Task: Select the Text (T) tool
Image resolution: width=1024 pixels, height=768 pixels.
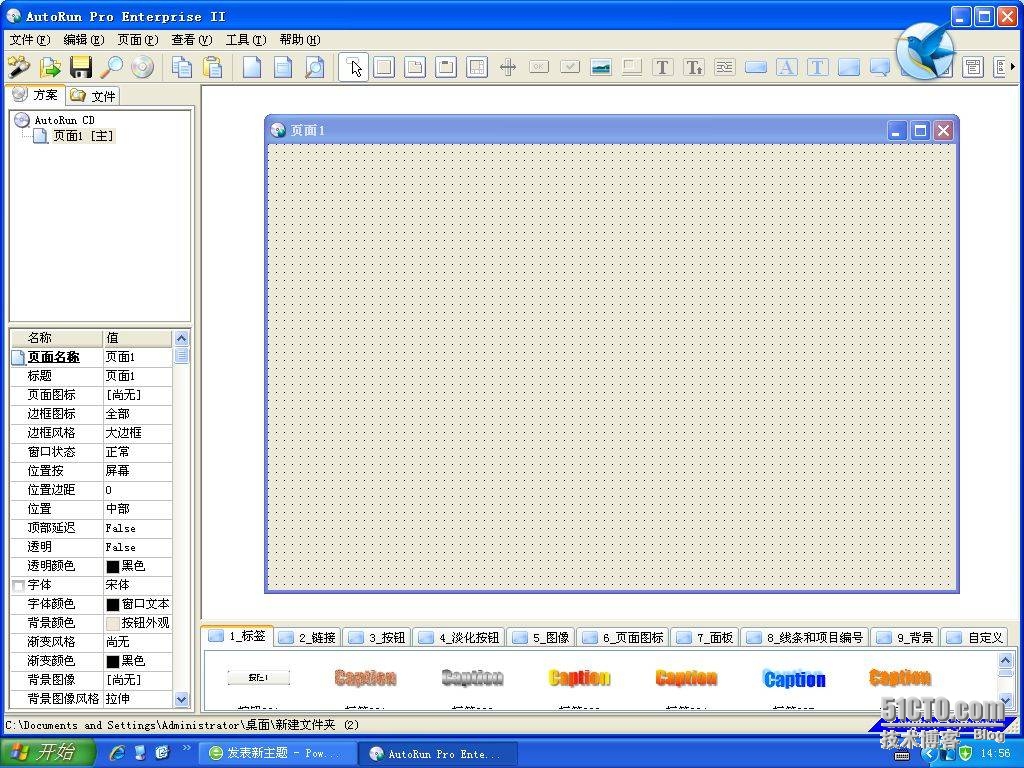Action: pos(663,67)
